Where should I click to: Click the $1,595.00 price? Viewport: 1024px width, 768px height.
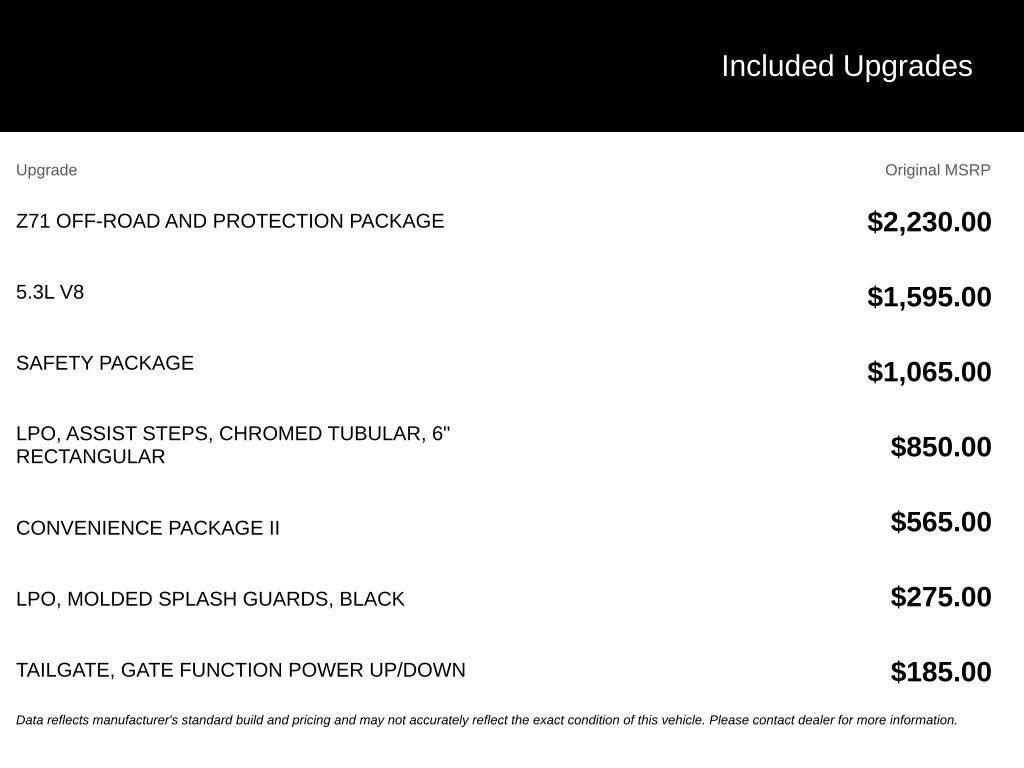pyautogui.click(x=929, y=297)
